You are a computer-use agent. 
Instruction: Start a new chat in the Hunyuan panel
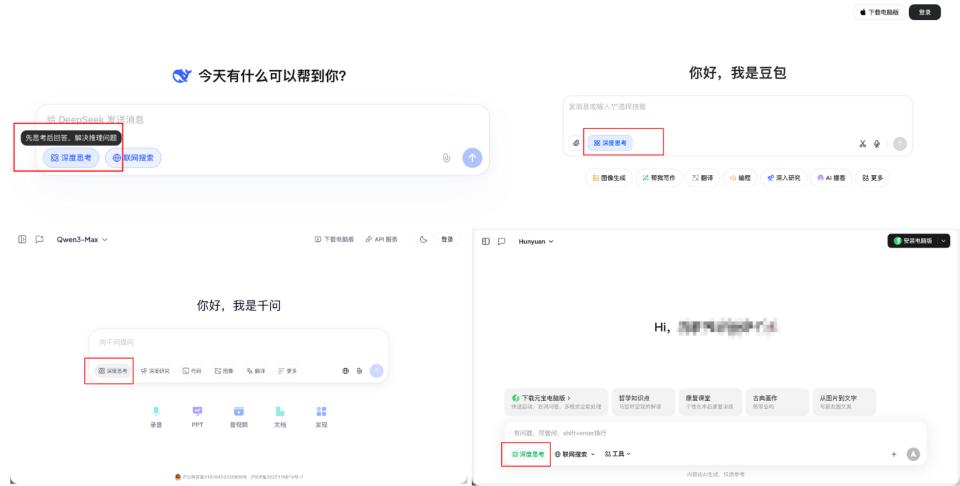pos(501,241)
